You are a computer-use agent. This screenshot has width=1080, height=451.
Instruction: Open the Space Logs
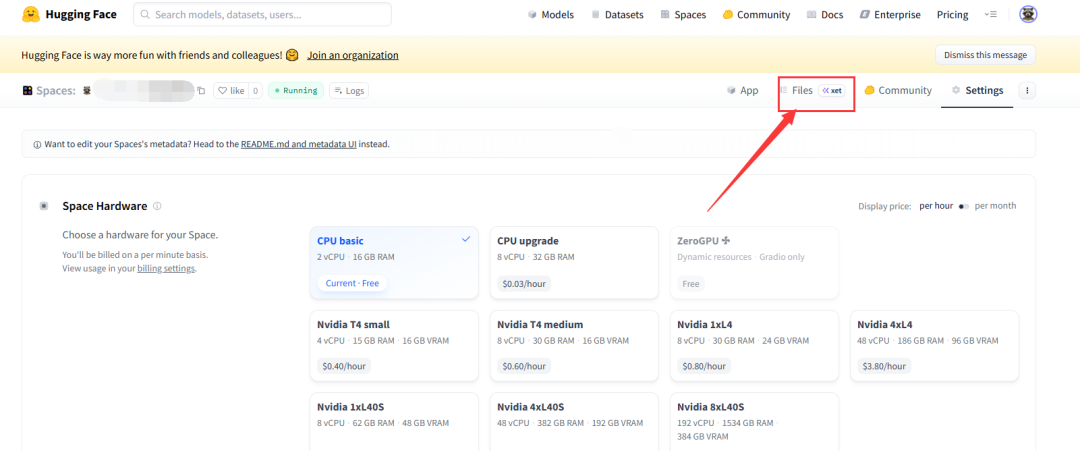349,90
